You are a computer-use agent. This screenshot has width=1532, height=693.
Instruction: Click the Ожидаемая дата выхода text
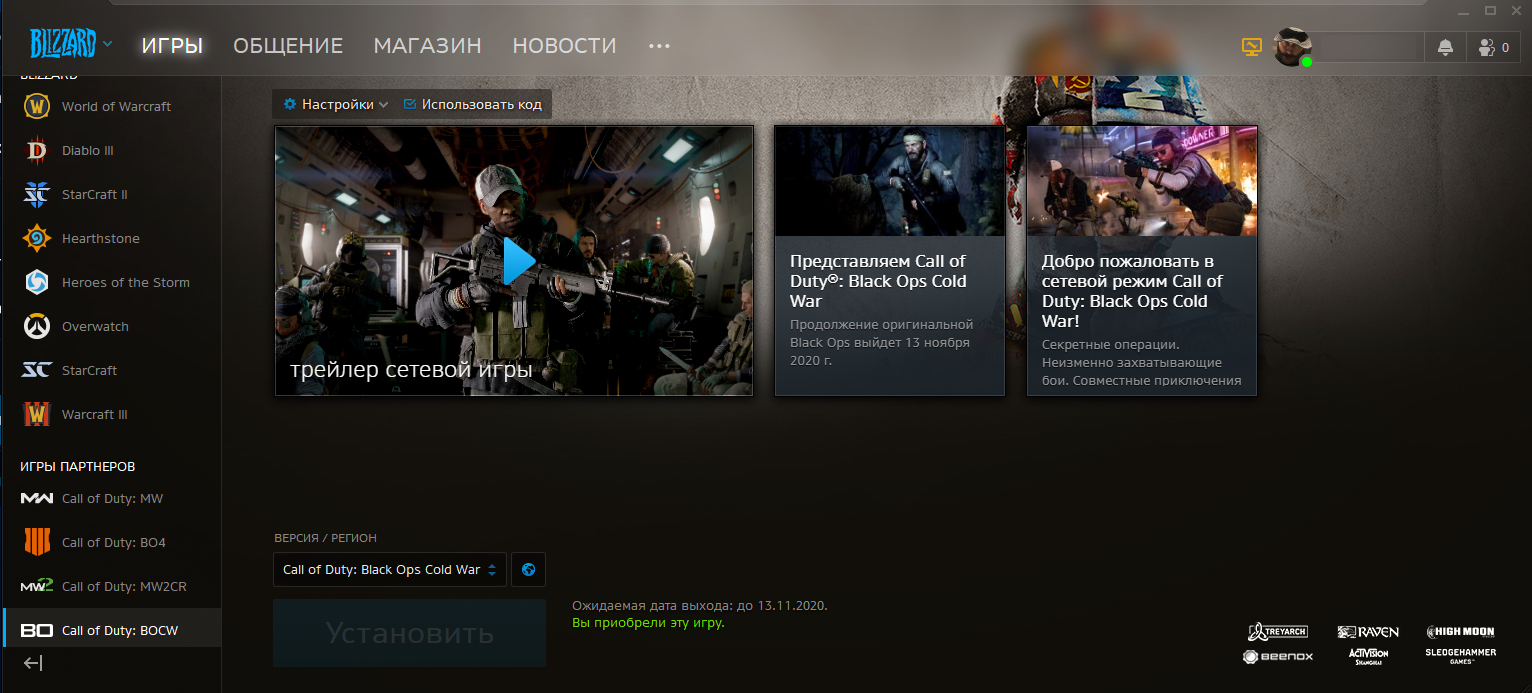pyautogui.click(x=700, y=606)
